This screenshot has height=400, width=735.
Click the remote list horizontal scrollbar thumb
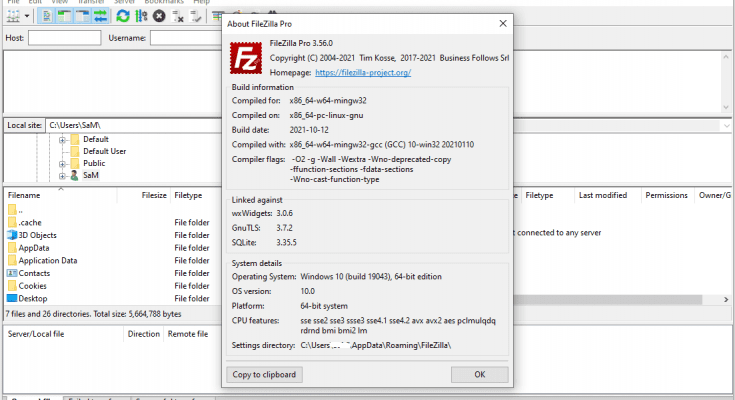coord(608,300)
